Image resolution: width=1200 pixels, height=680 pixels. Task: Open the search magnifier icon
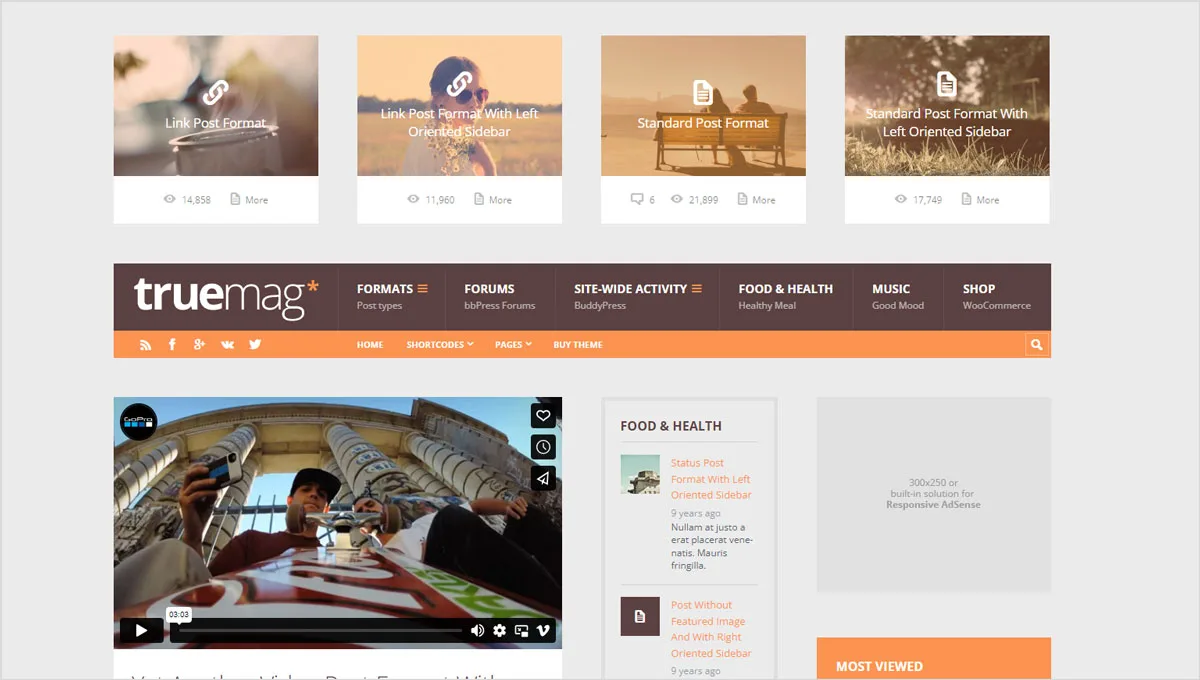point(1036,344)
